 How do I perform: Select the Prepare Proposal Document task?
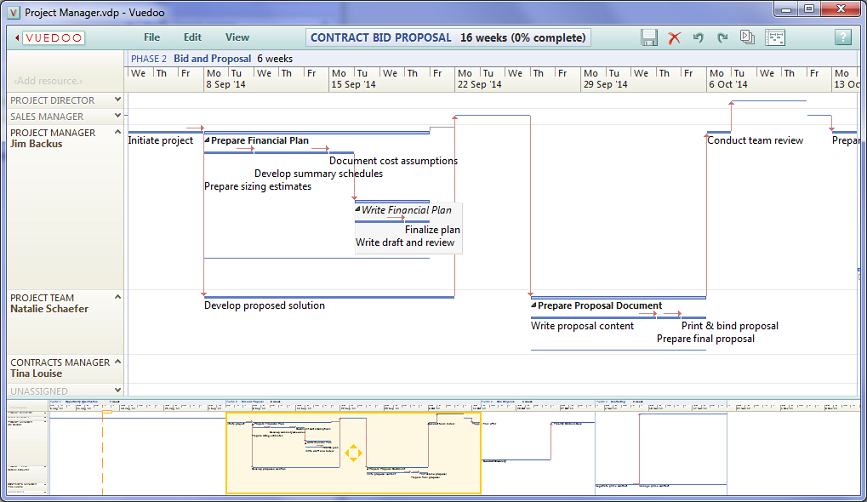[x=600, y=306]
